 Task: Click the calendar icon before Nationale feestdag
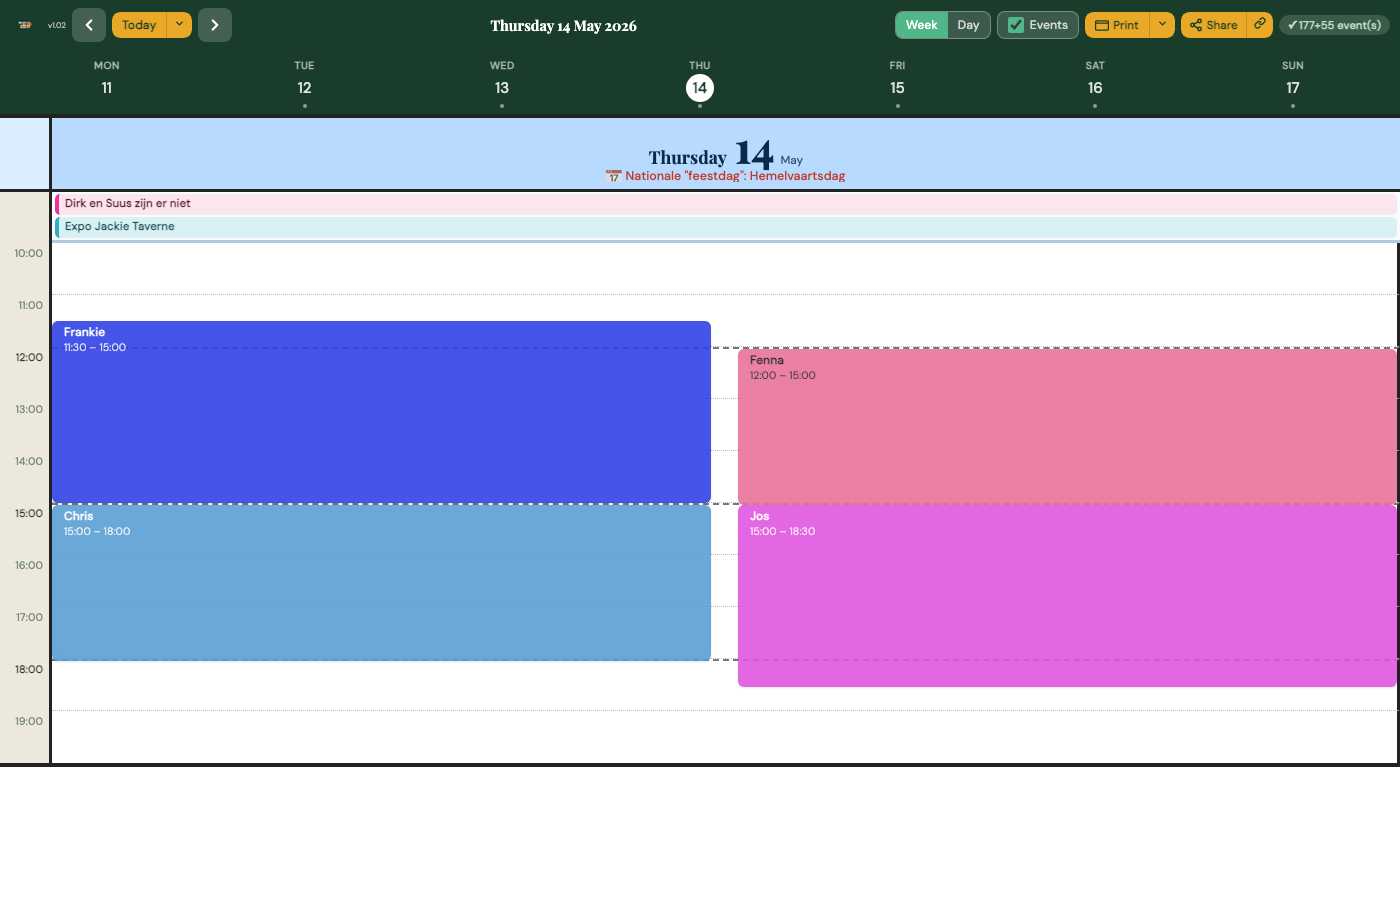pos(614,176)
